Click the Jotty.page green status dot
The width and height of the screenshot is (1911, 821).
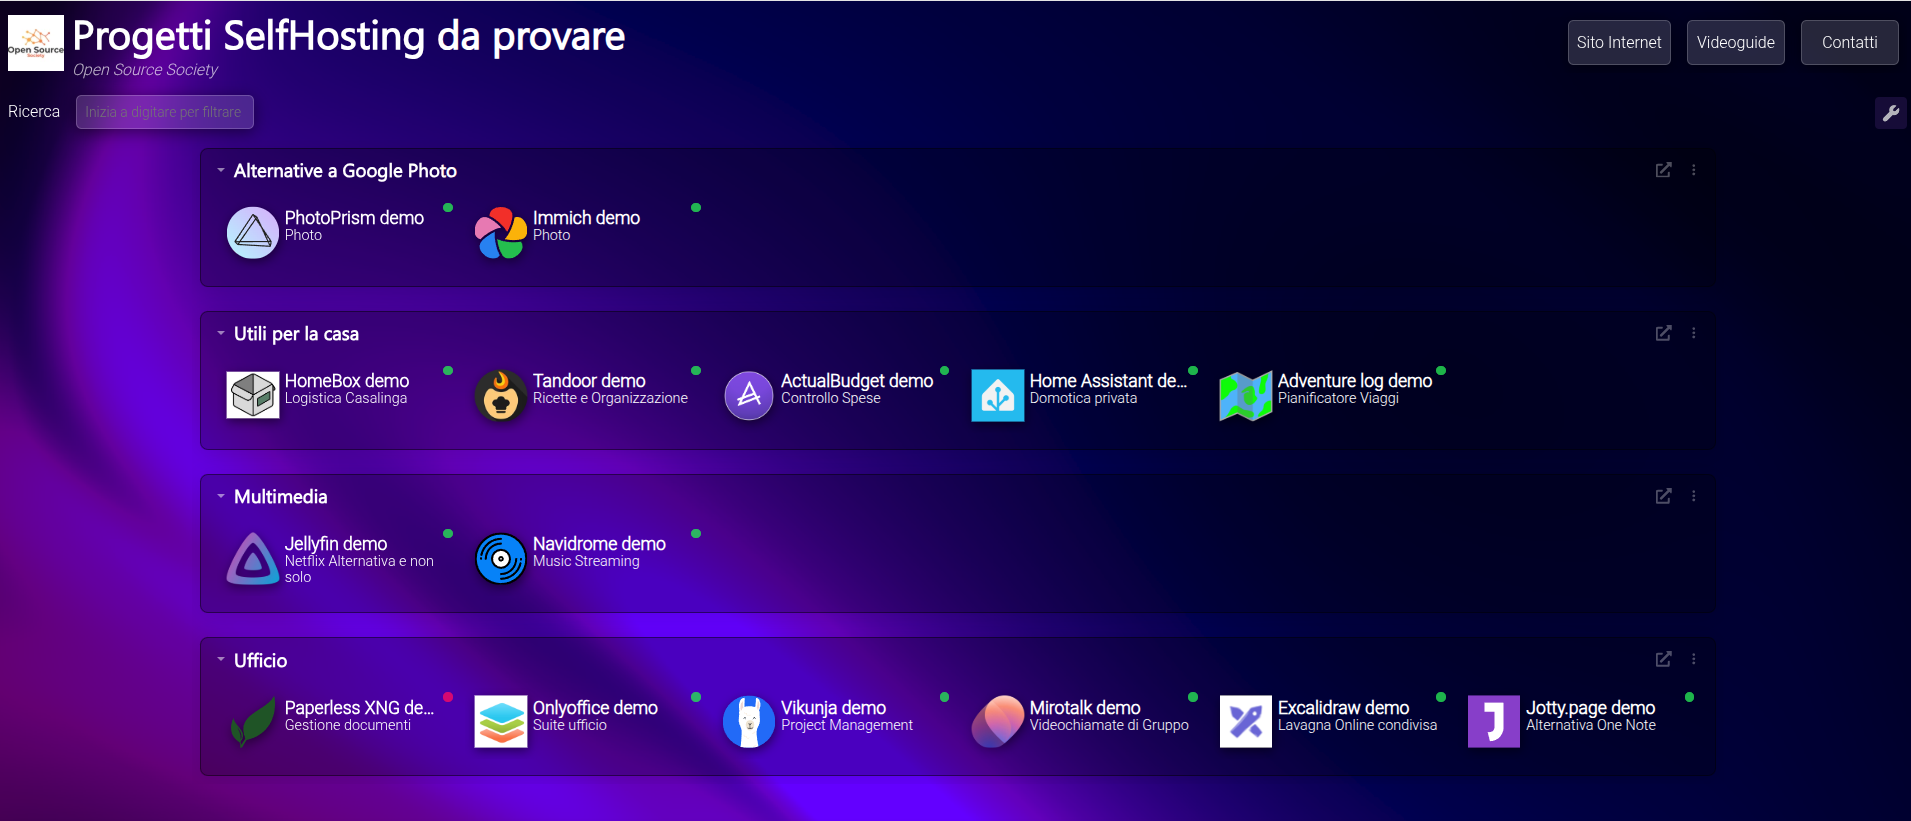pos(1689,697)
